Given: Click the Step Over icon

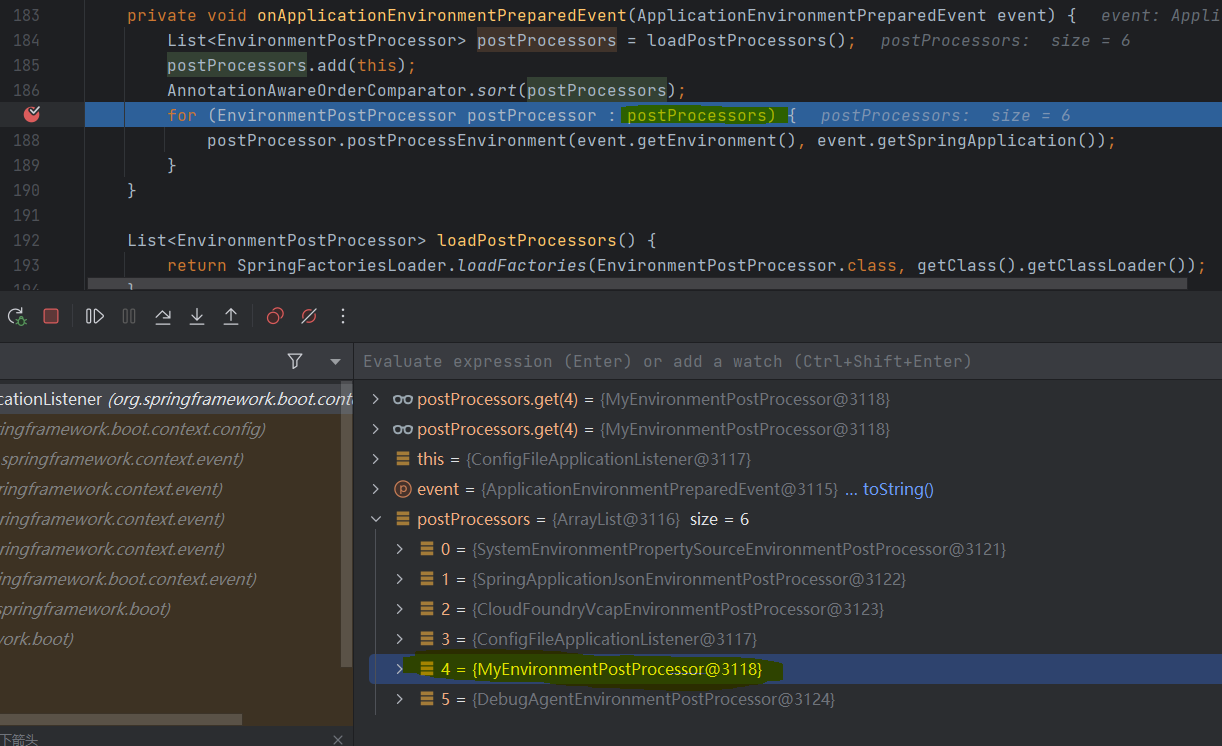Looking at the screenshot, I should tap(163, 316).
